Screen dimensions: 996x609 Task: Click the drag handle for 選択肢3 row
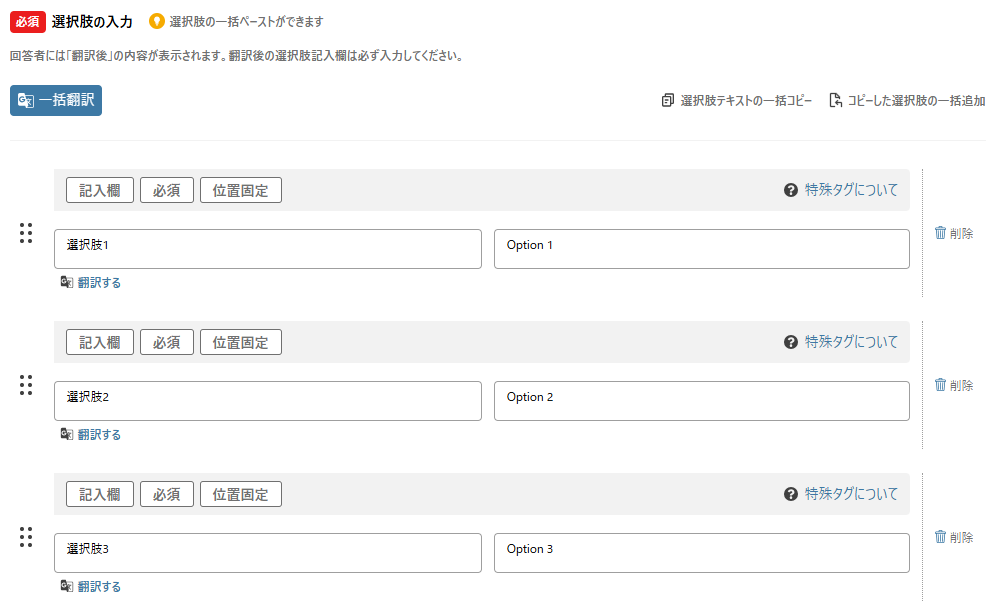26,537
